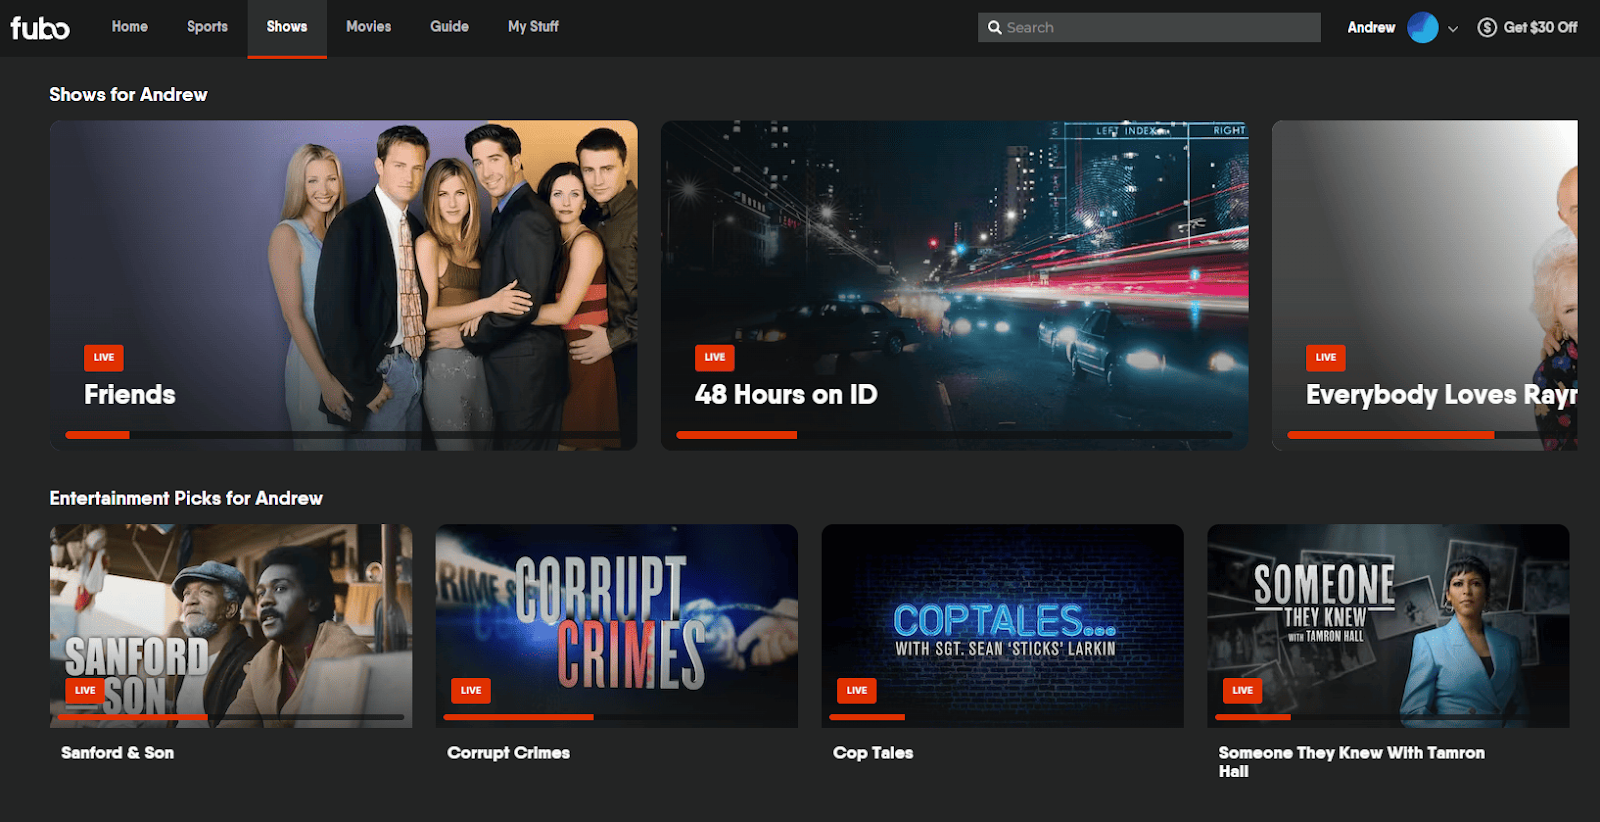Click the Search input field
The height and width of the screenshot is (822, 1600).
pos(1149,28)
